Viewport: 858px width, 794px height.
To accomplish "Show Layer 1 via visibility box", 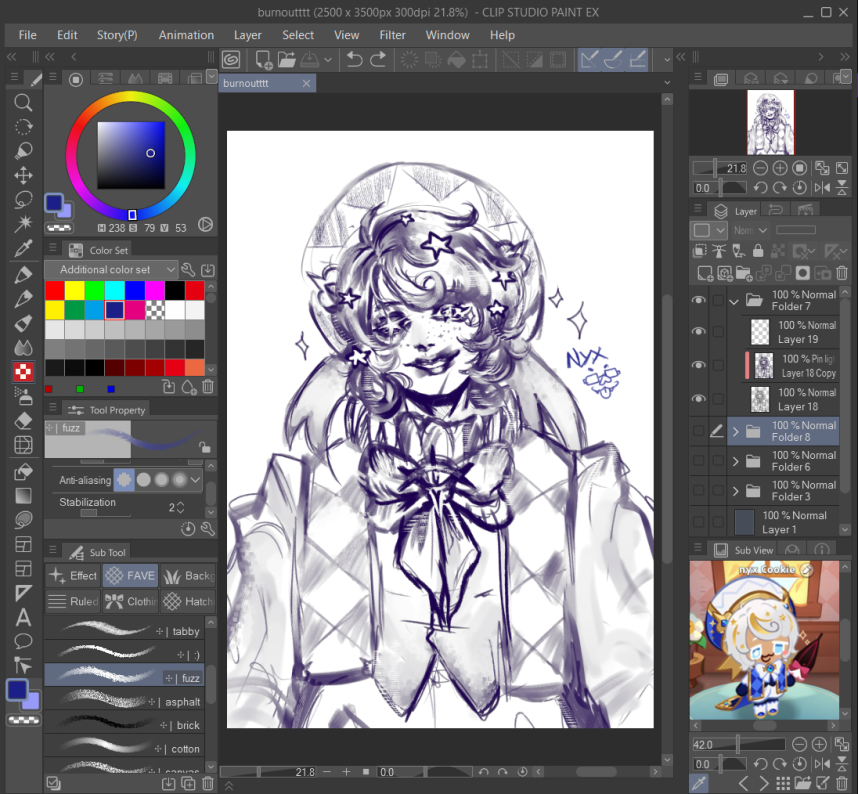I will pos(699,522).
